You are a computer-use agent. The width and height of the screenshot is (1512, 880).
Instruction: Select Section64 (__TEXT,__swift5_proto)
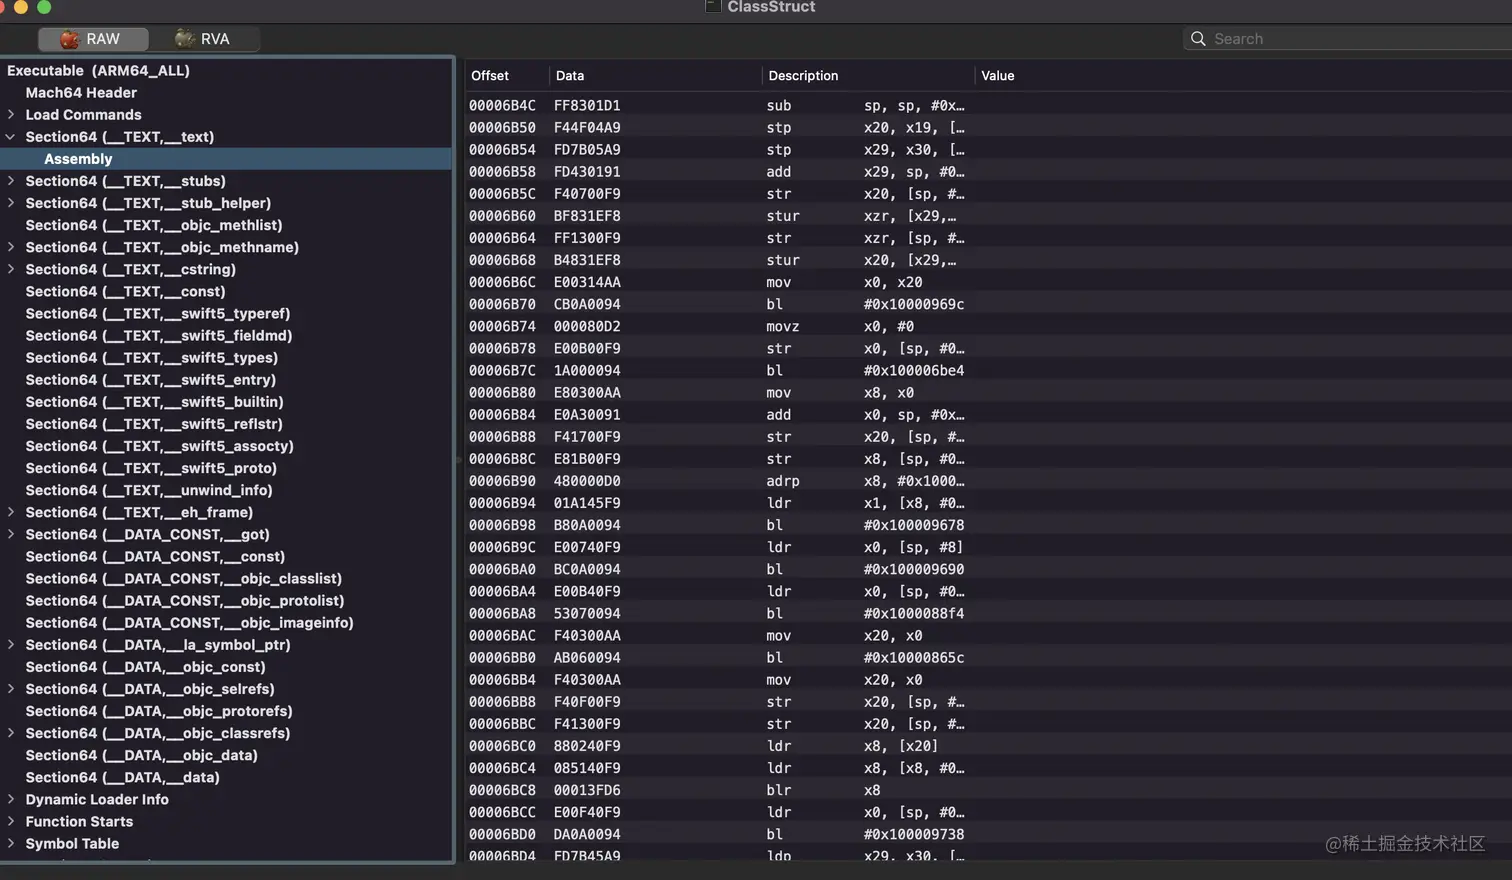pyautogui.click(x=151, y=468)
